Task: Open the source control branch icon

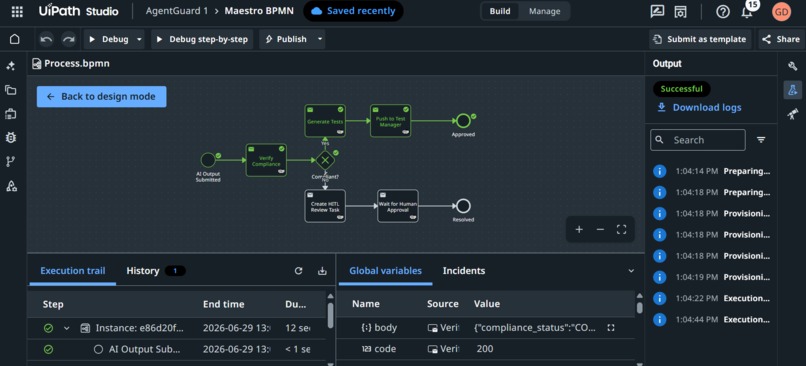Action: (10, 161)
